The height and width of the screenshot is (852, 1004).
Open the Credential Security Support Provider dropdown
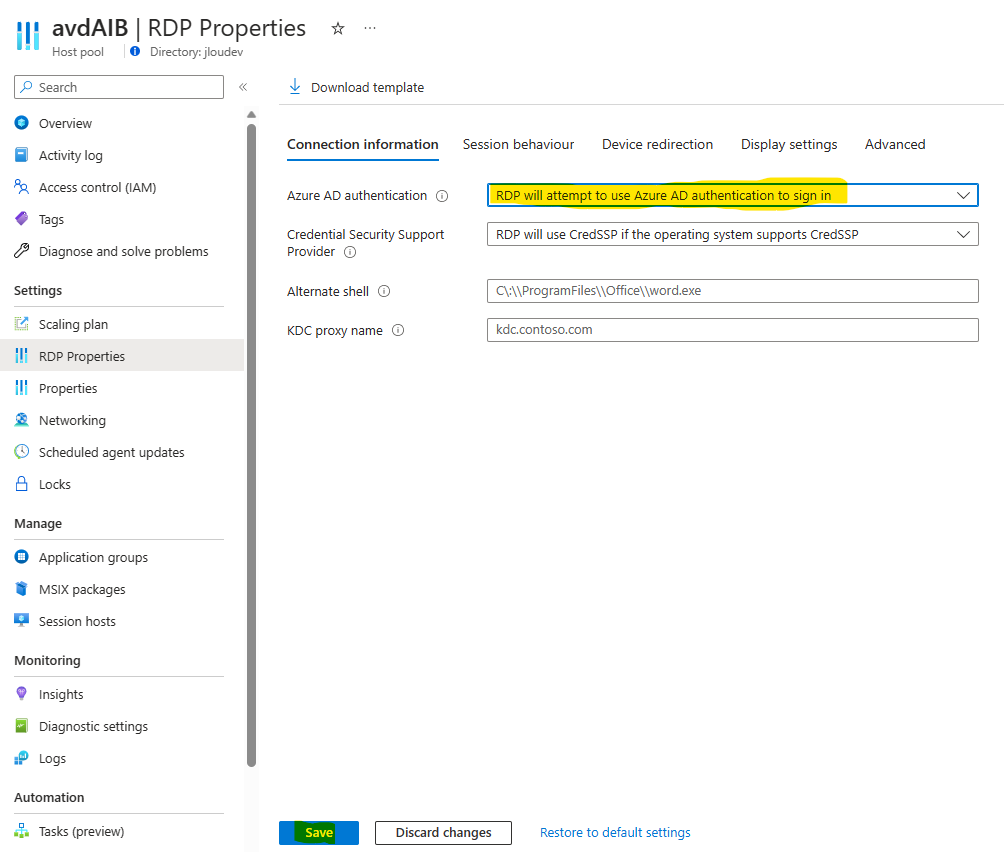pyautogui.click(x=733, y=234)
